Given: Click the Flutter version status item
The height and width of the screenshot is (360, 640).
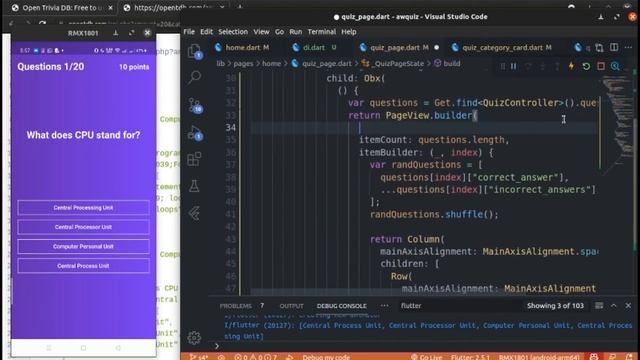Looking at the screenshot, I should [x=470, y=357].
